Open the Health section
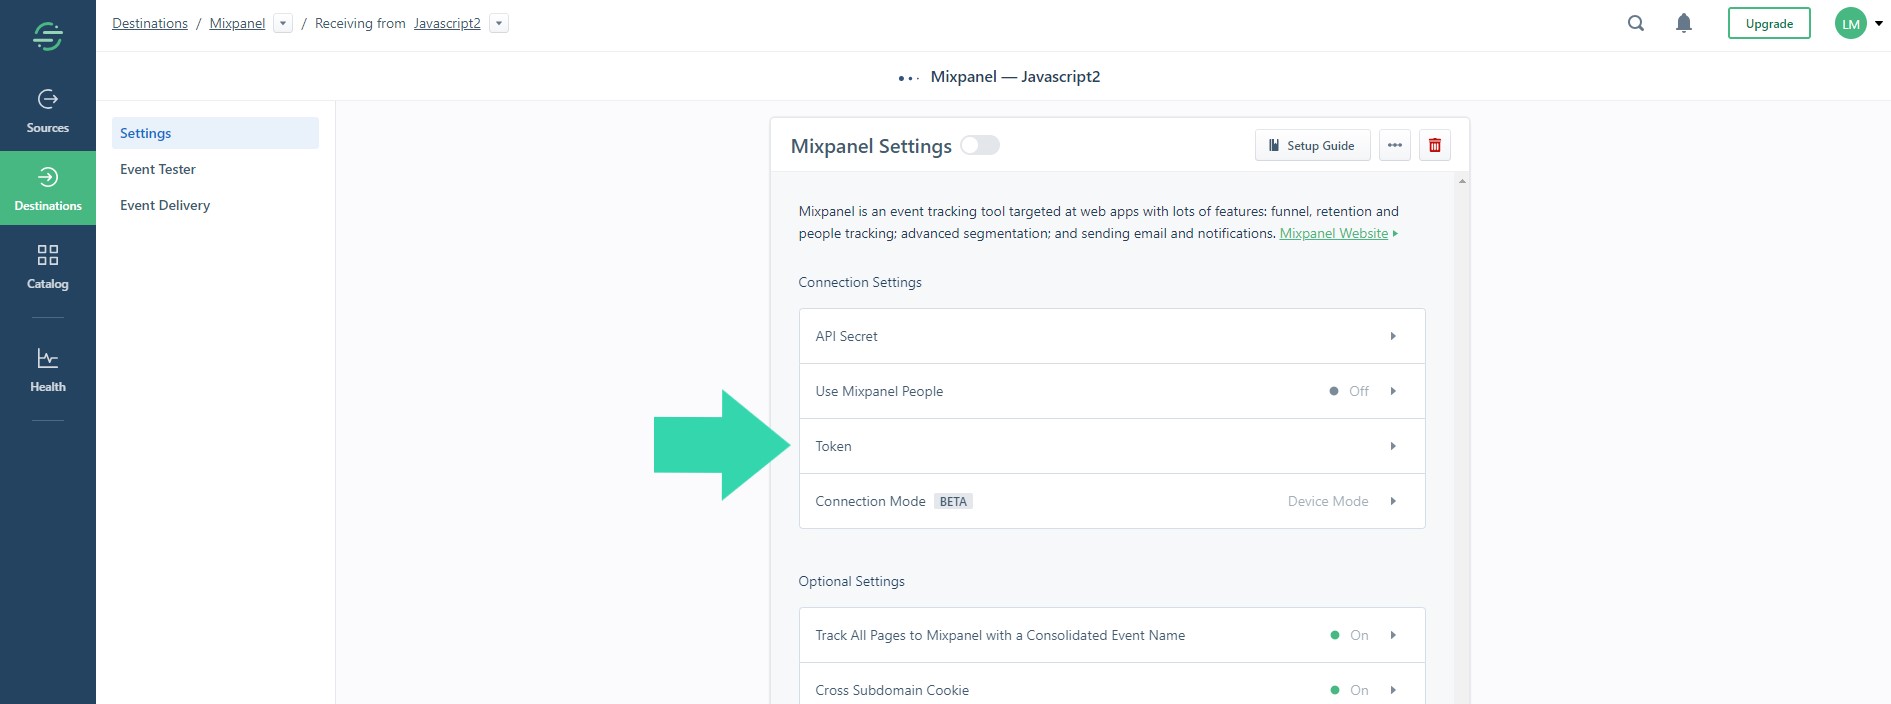The width and height of the screenshot is (1891, 704). pyautogui.click(x=47, y=370)
